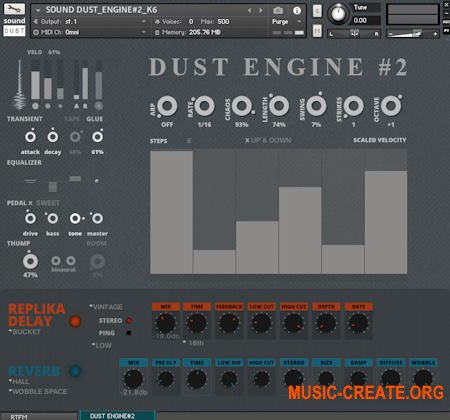Open the HALL reverb type dropdown
This screenshot has height=420, width=450.
tap(19, 381)
